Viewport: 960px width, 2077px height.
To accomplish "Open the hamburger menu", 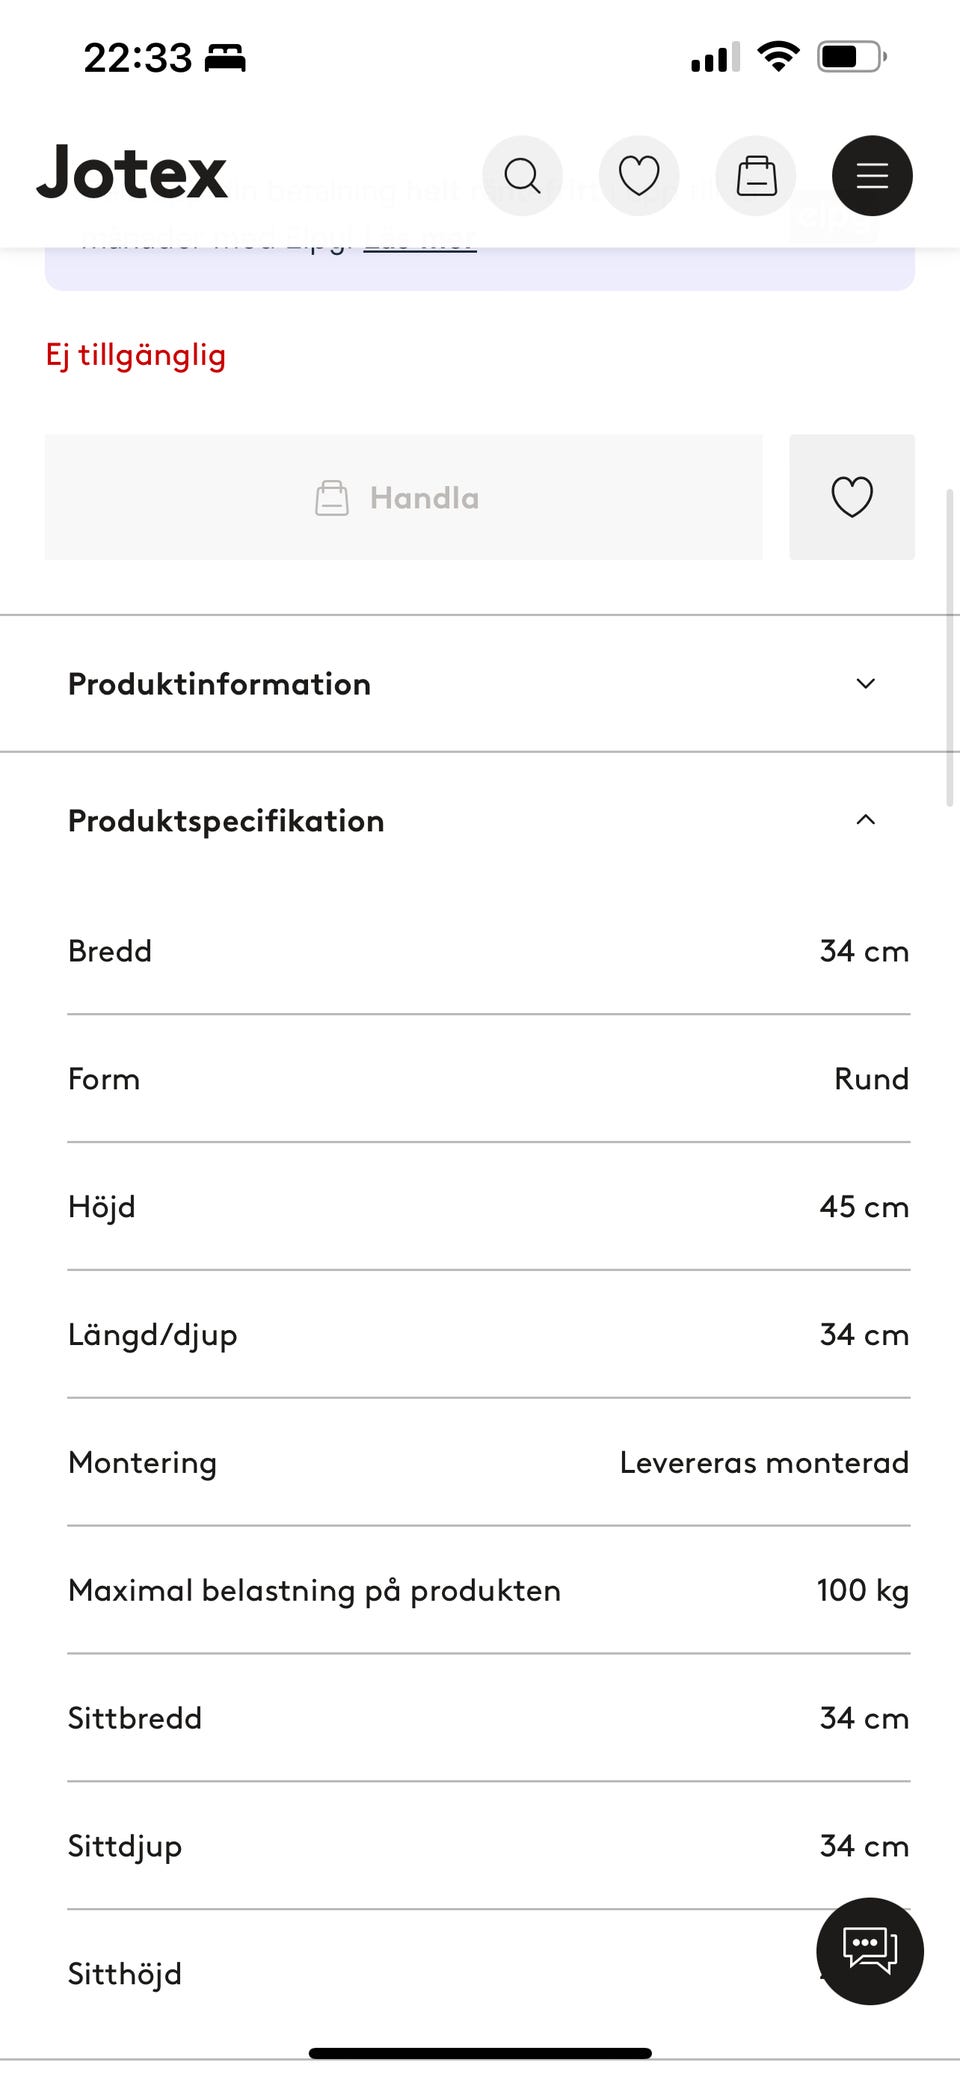I will coord(872,176).
